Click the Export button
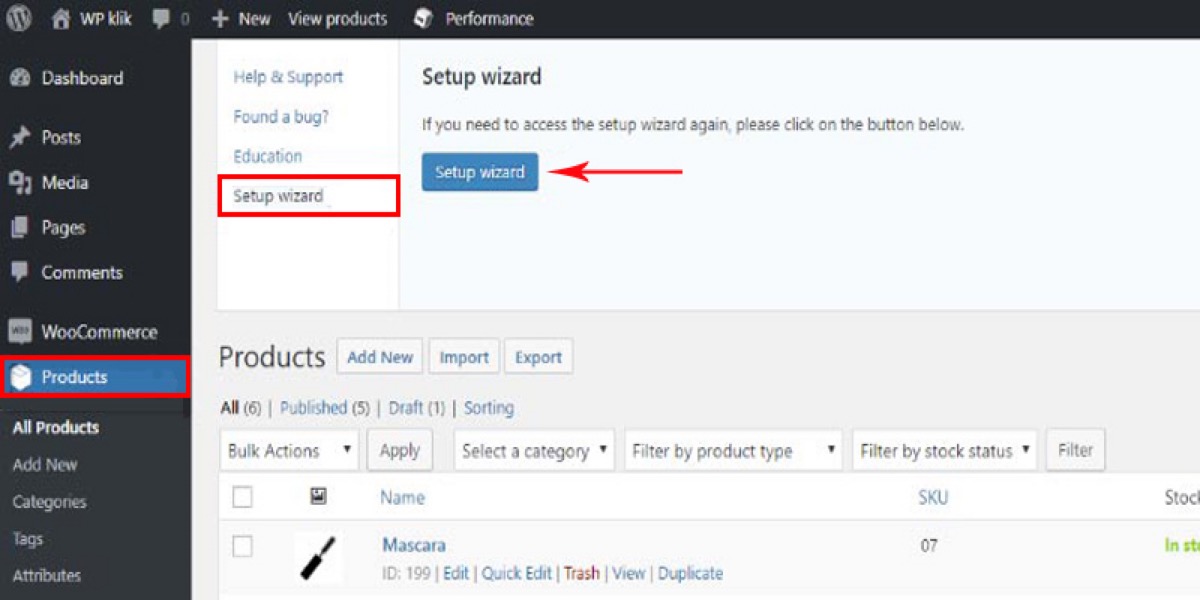This screenshot has width=1200, height=600. tap(539, 357)
